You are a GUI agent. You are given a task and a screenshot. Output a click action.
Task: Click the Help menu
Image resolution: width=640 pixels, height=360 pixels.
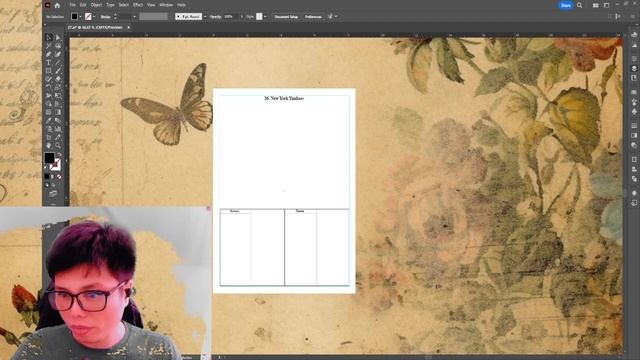(x=182, y=5)
